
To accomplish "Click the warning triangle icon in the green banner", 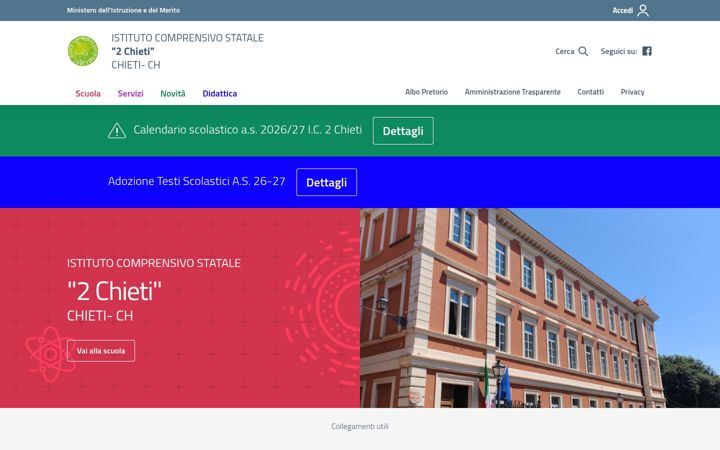I will click(x=117, y=130).
